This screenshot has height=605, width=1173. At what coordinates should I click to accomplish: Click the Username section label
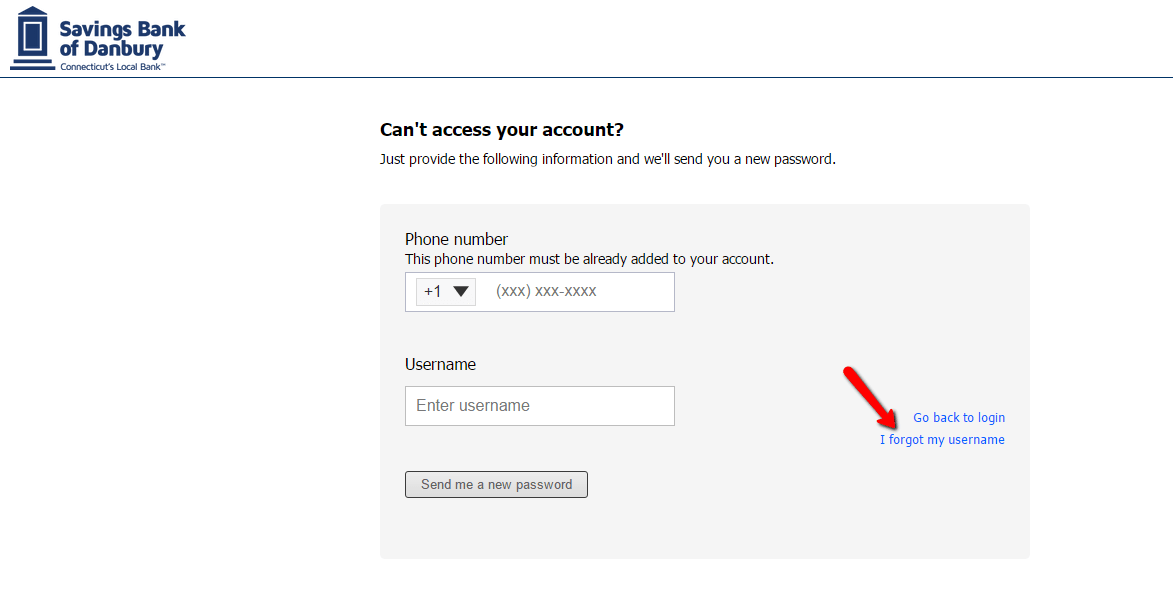click(440, 364)
